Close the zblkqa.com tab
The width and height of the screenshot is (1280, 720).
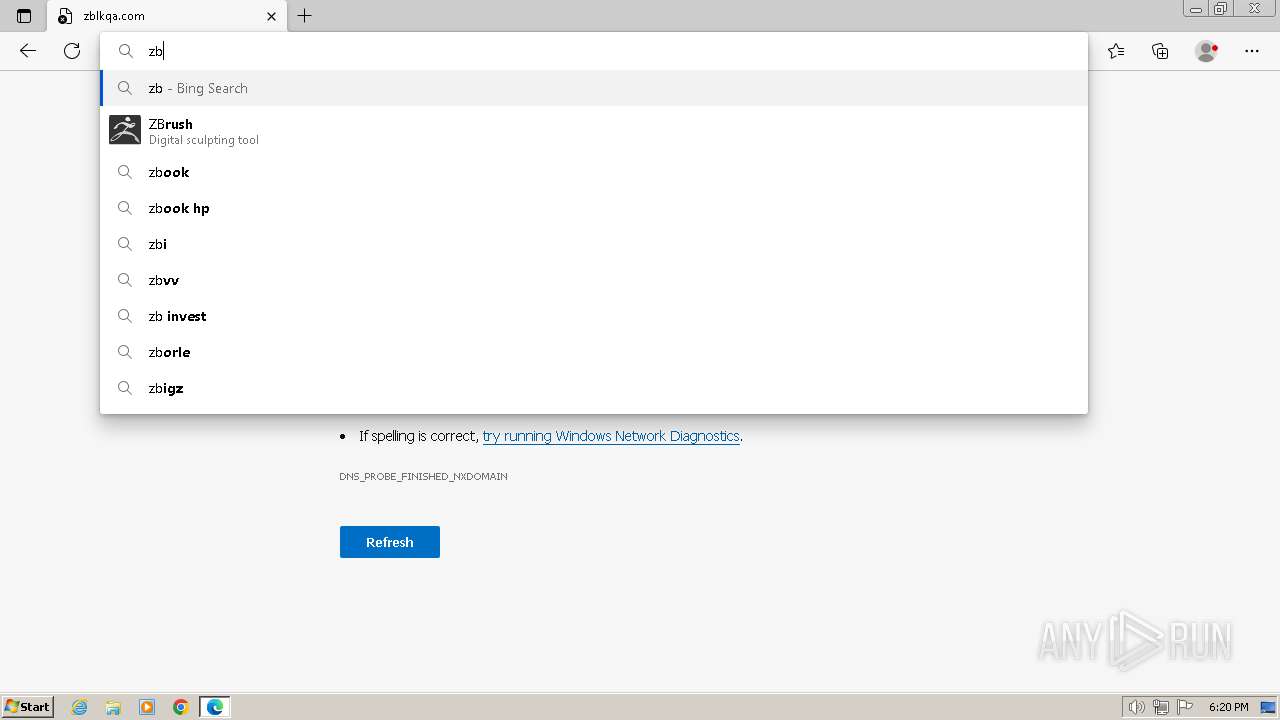click(271, 16)
